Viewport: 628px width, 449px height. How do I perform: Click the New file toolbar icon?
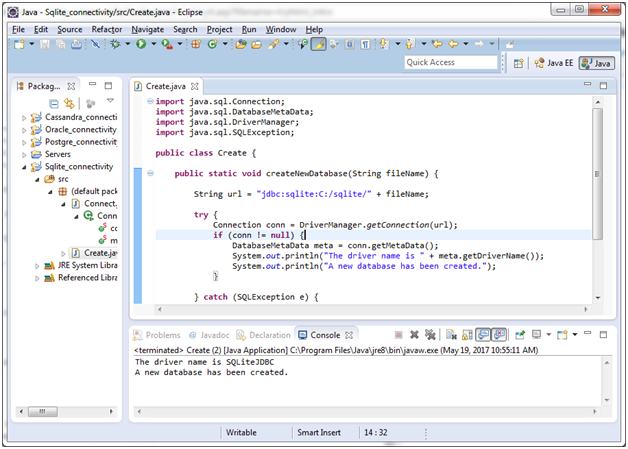[x=19, y=44]
